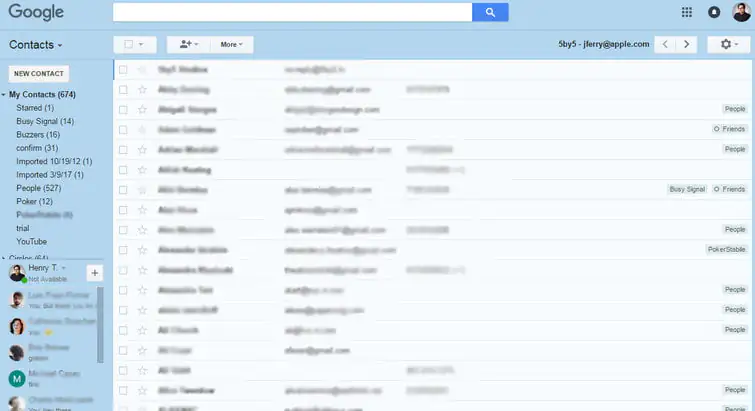Click the People tag on third row
This screenshot has height=411, width=755.
[x=735, y=109]
